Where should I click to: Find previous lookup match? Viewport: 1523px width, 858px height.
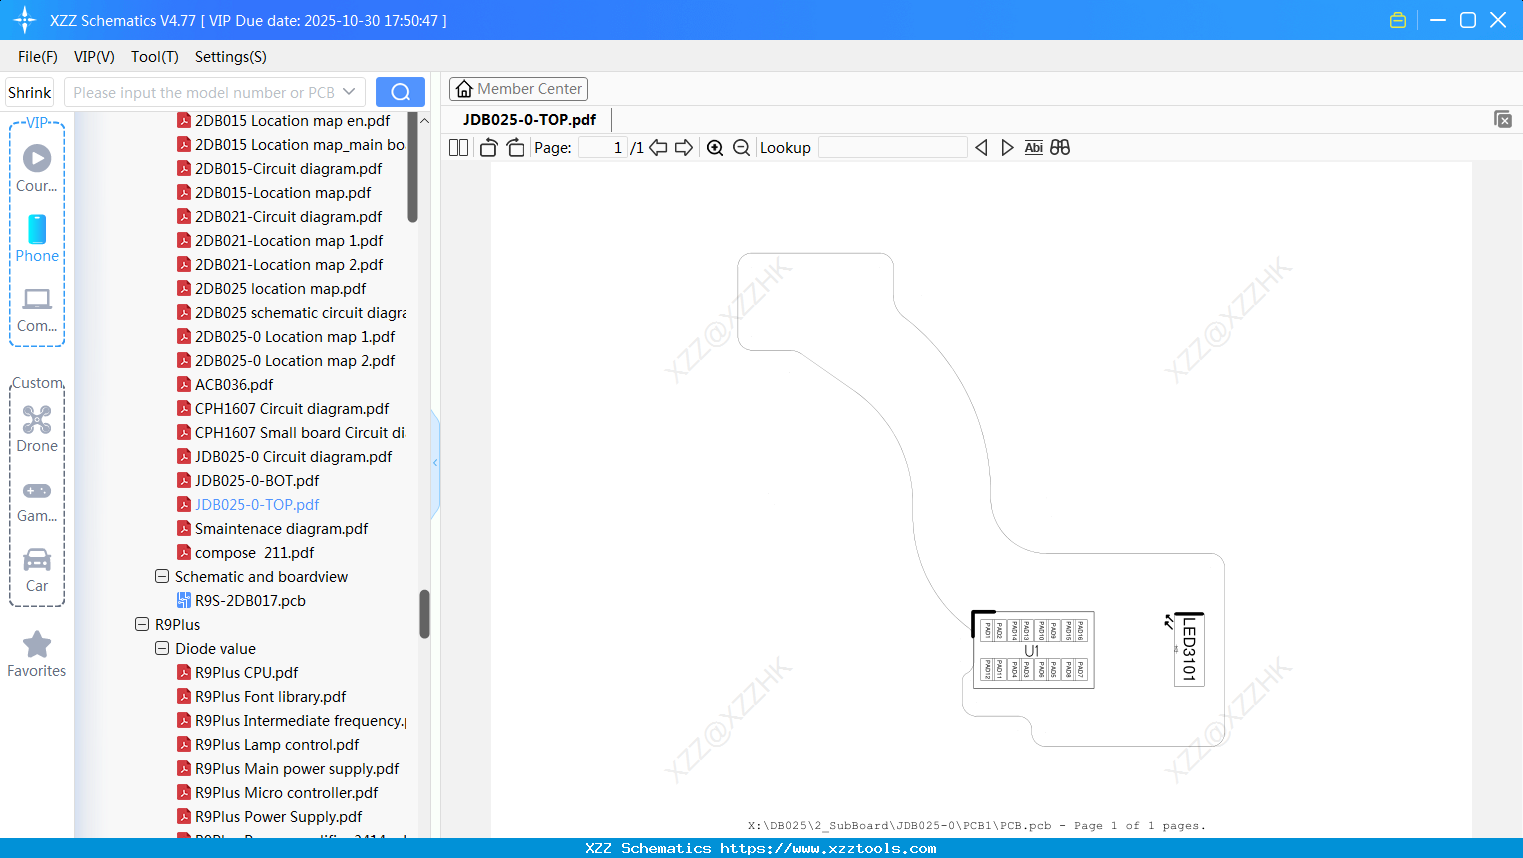pos(981,148)
